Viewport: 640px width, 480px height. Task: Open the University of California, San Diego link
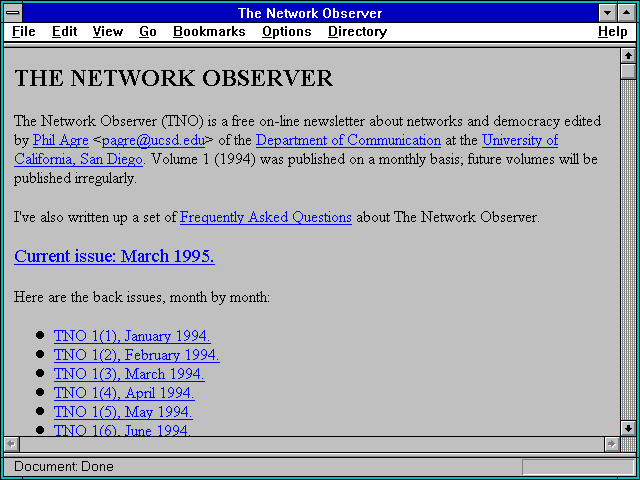520,140
